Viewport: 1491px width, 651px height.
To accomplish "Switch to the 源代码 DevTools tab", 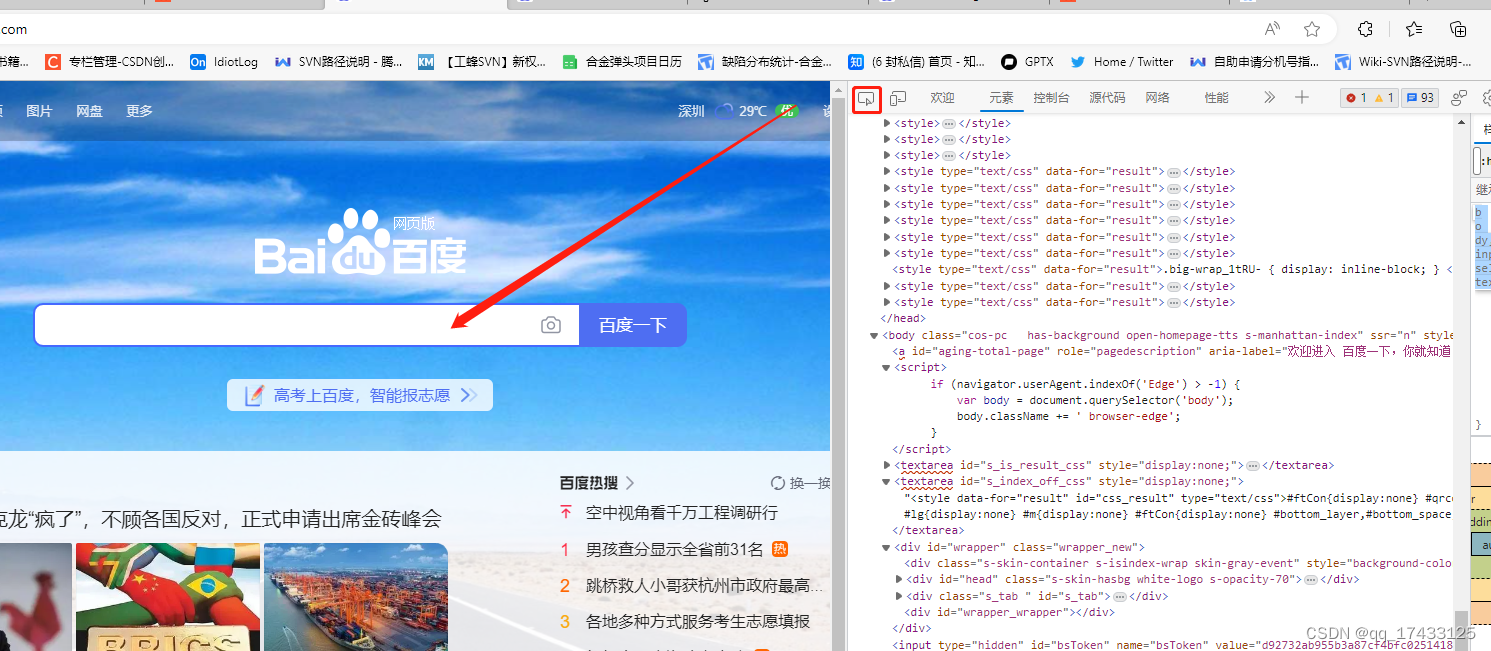I will pos(1107,98).
